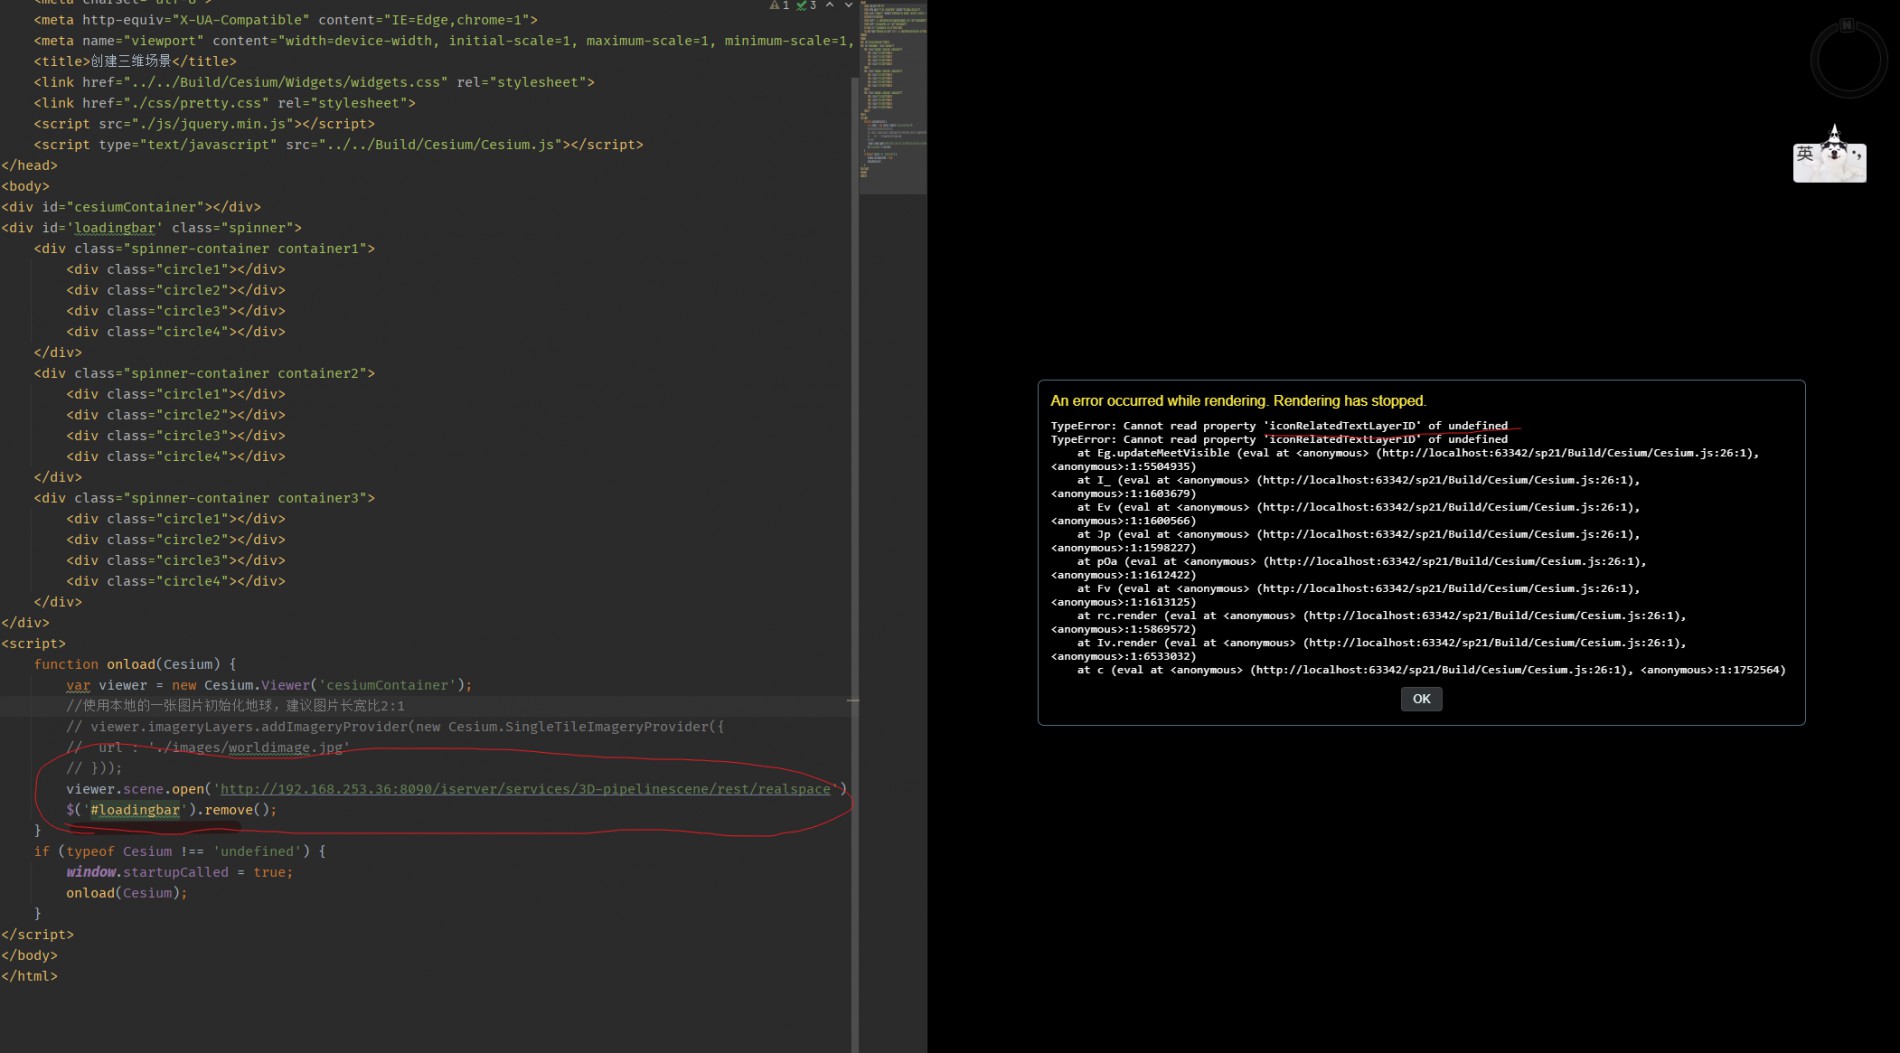The height and width of the screenshot is (1053, 1900).
Task: Click the Cesium compass north marker
Action: (x=1847, y=25)
